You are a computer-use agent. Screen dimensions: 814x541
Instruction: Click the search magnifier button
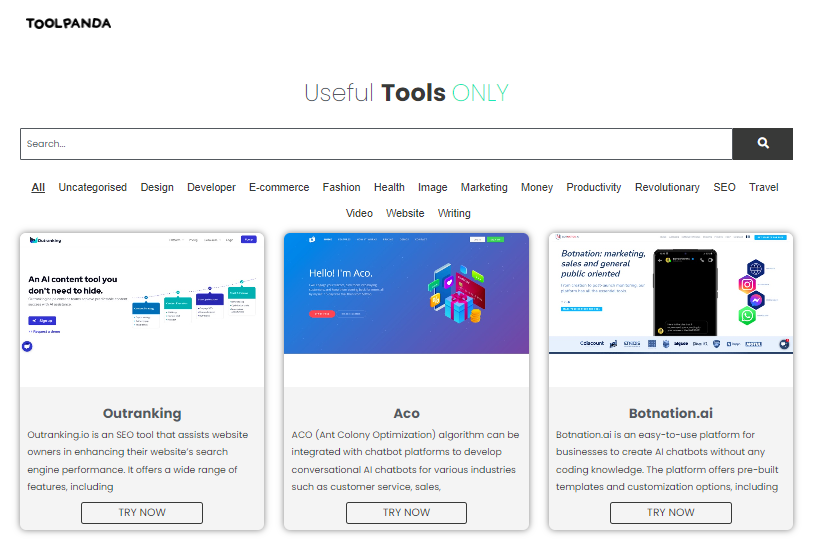(x=762, y=144)
